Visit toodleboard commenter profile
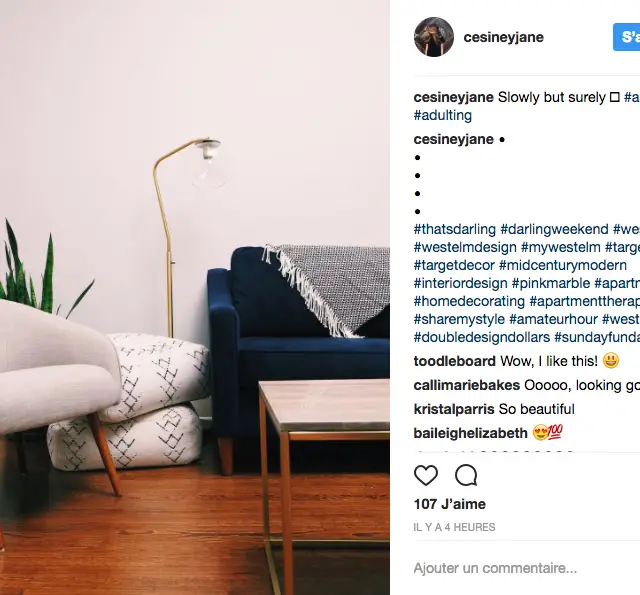Image resolution: width=640 pixels, height=595 pixels. (x=454, y=361)
